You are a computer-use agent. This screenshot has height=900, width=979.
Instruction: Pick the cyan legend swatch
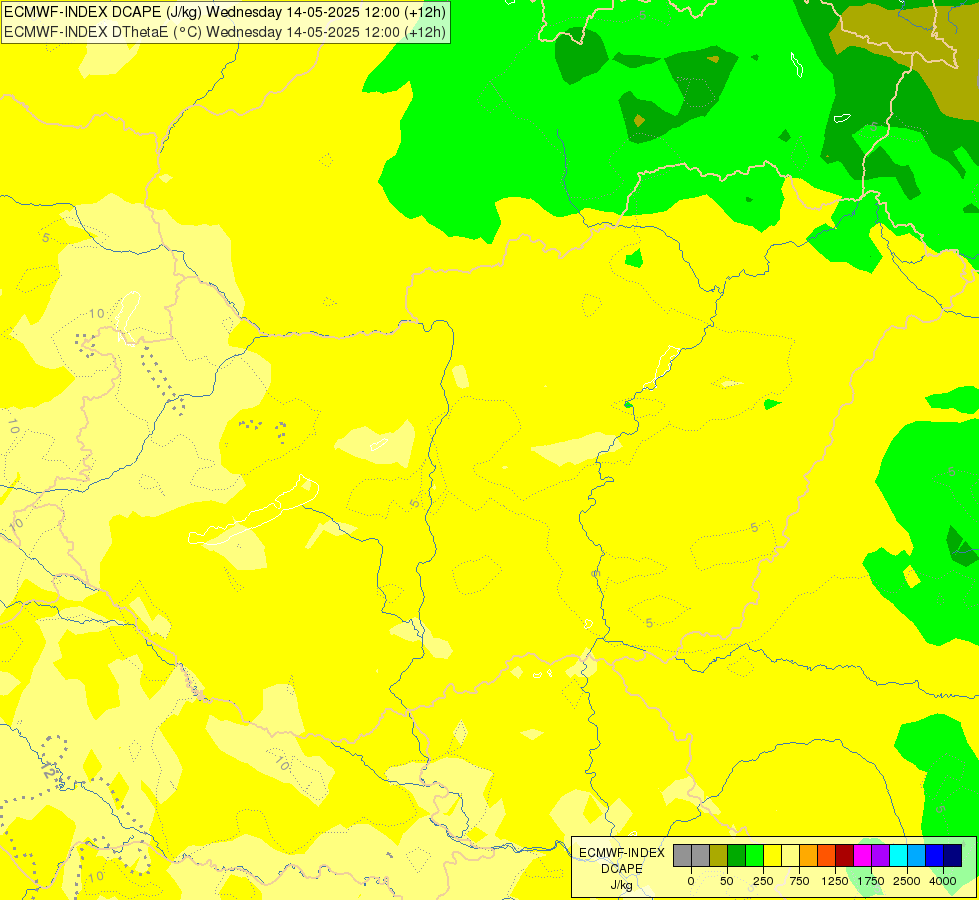coord(898,856)
